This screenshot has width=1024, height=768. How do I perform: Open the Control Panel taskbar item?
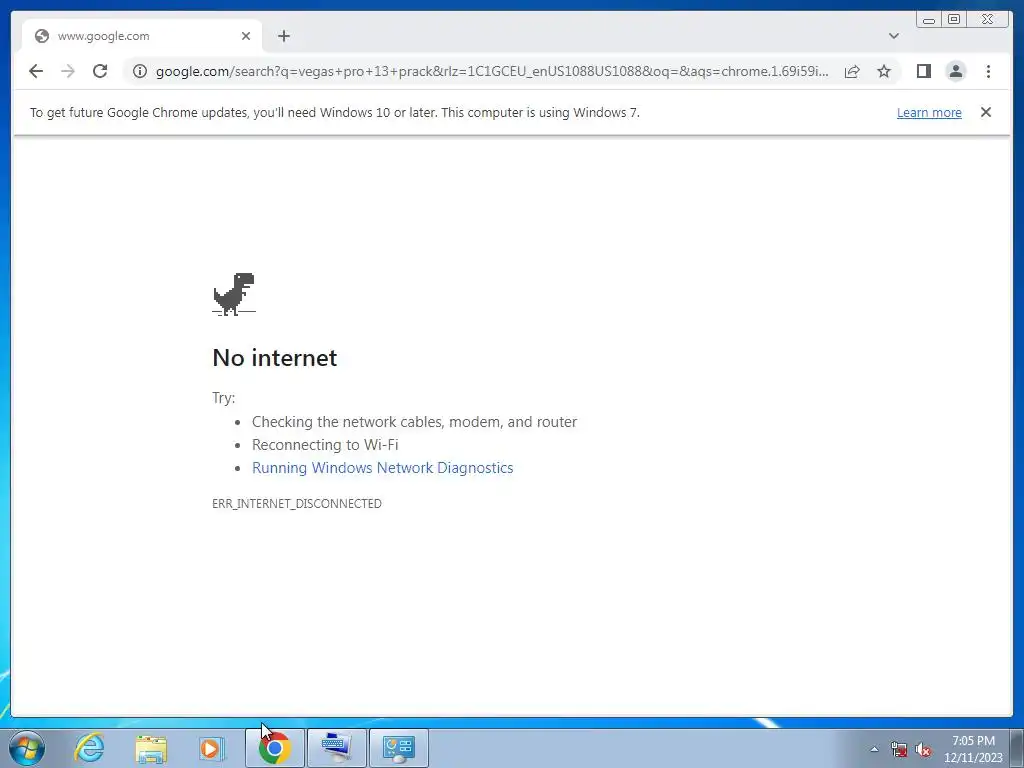tap(398, 748)
